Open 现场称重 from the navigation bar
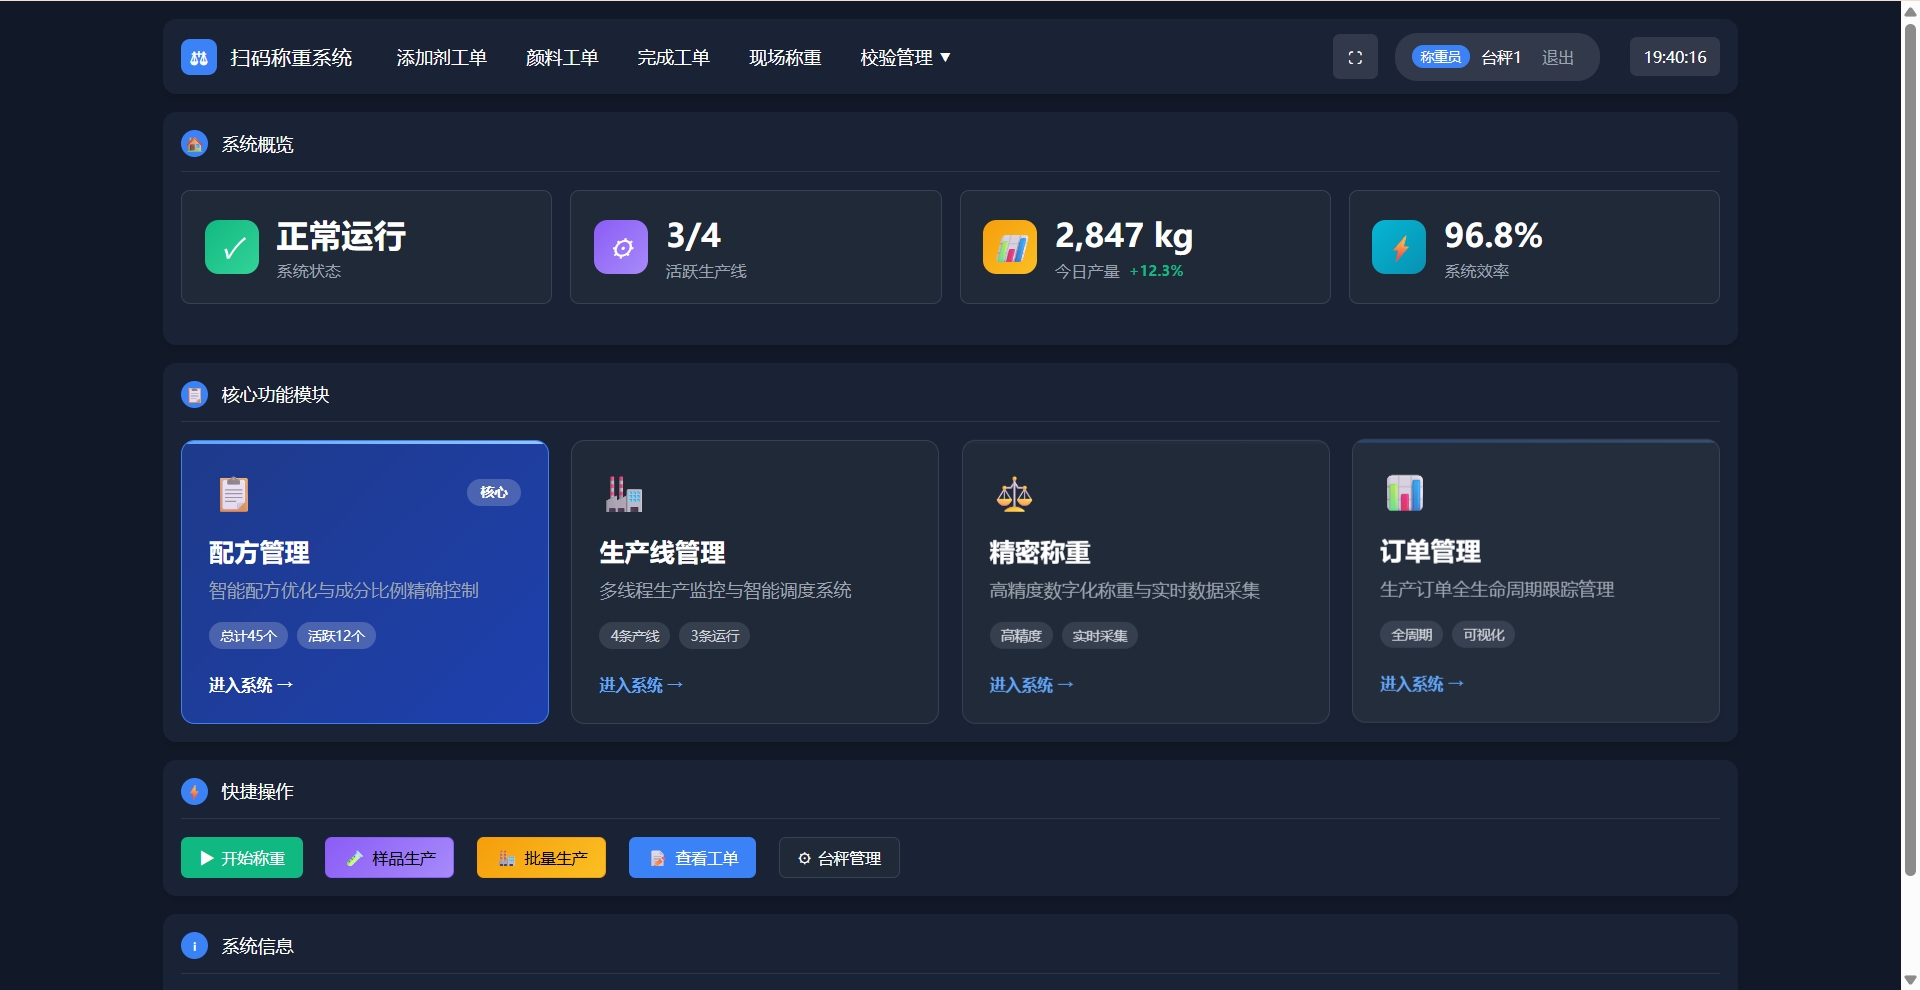The image size is (1920, 990). pos(784,57)
